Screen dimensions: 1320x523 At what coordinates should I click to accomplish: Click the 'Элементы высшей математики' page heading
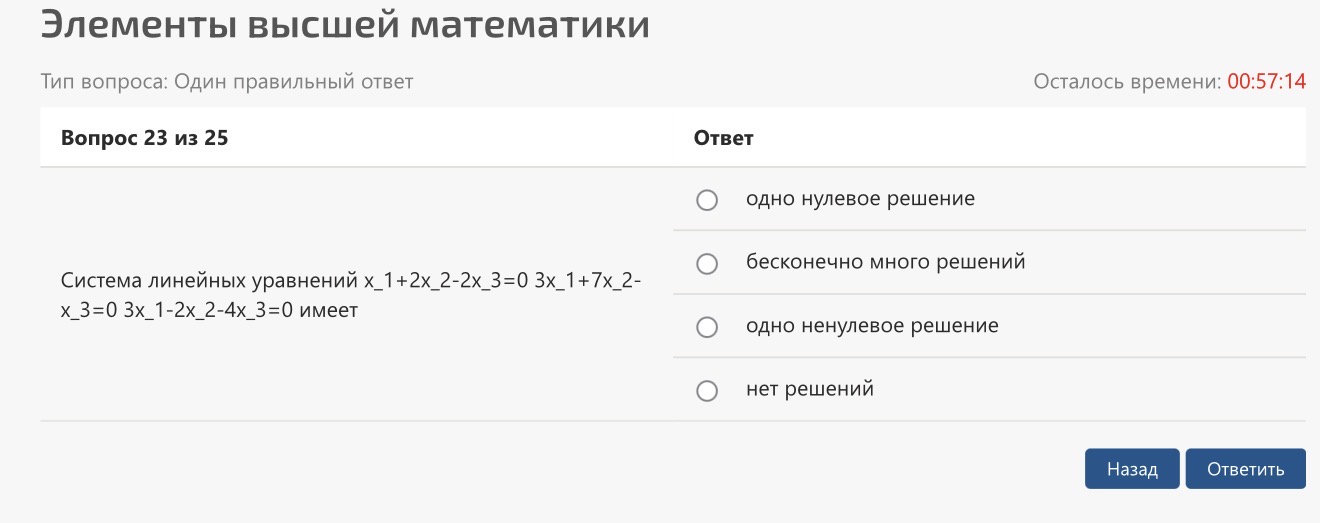pos(345,25)
